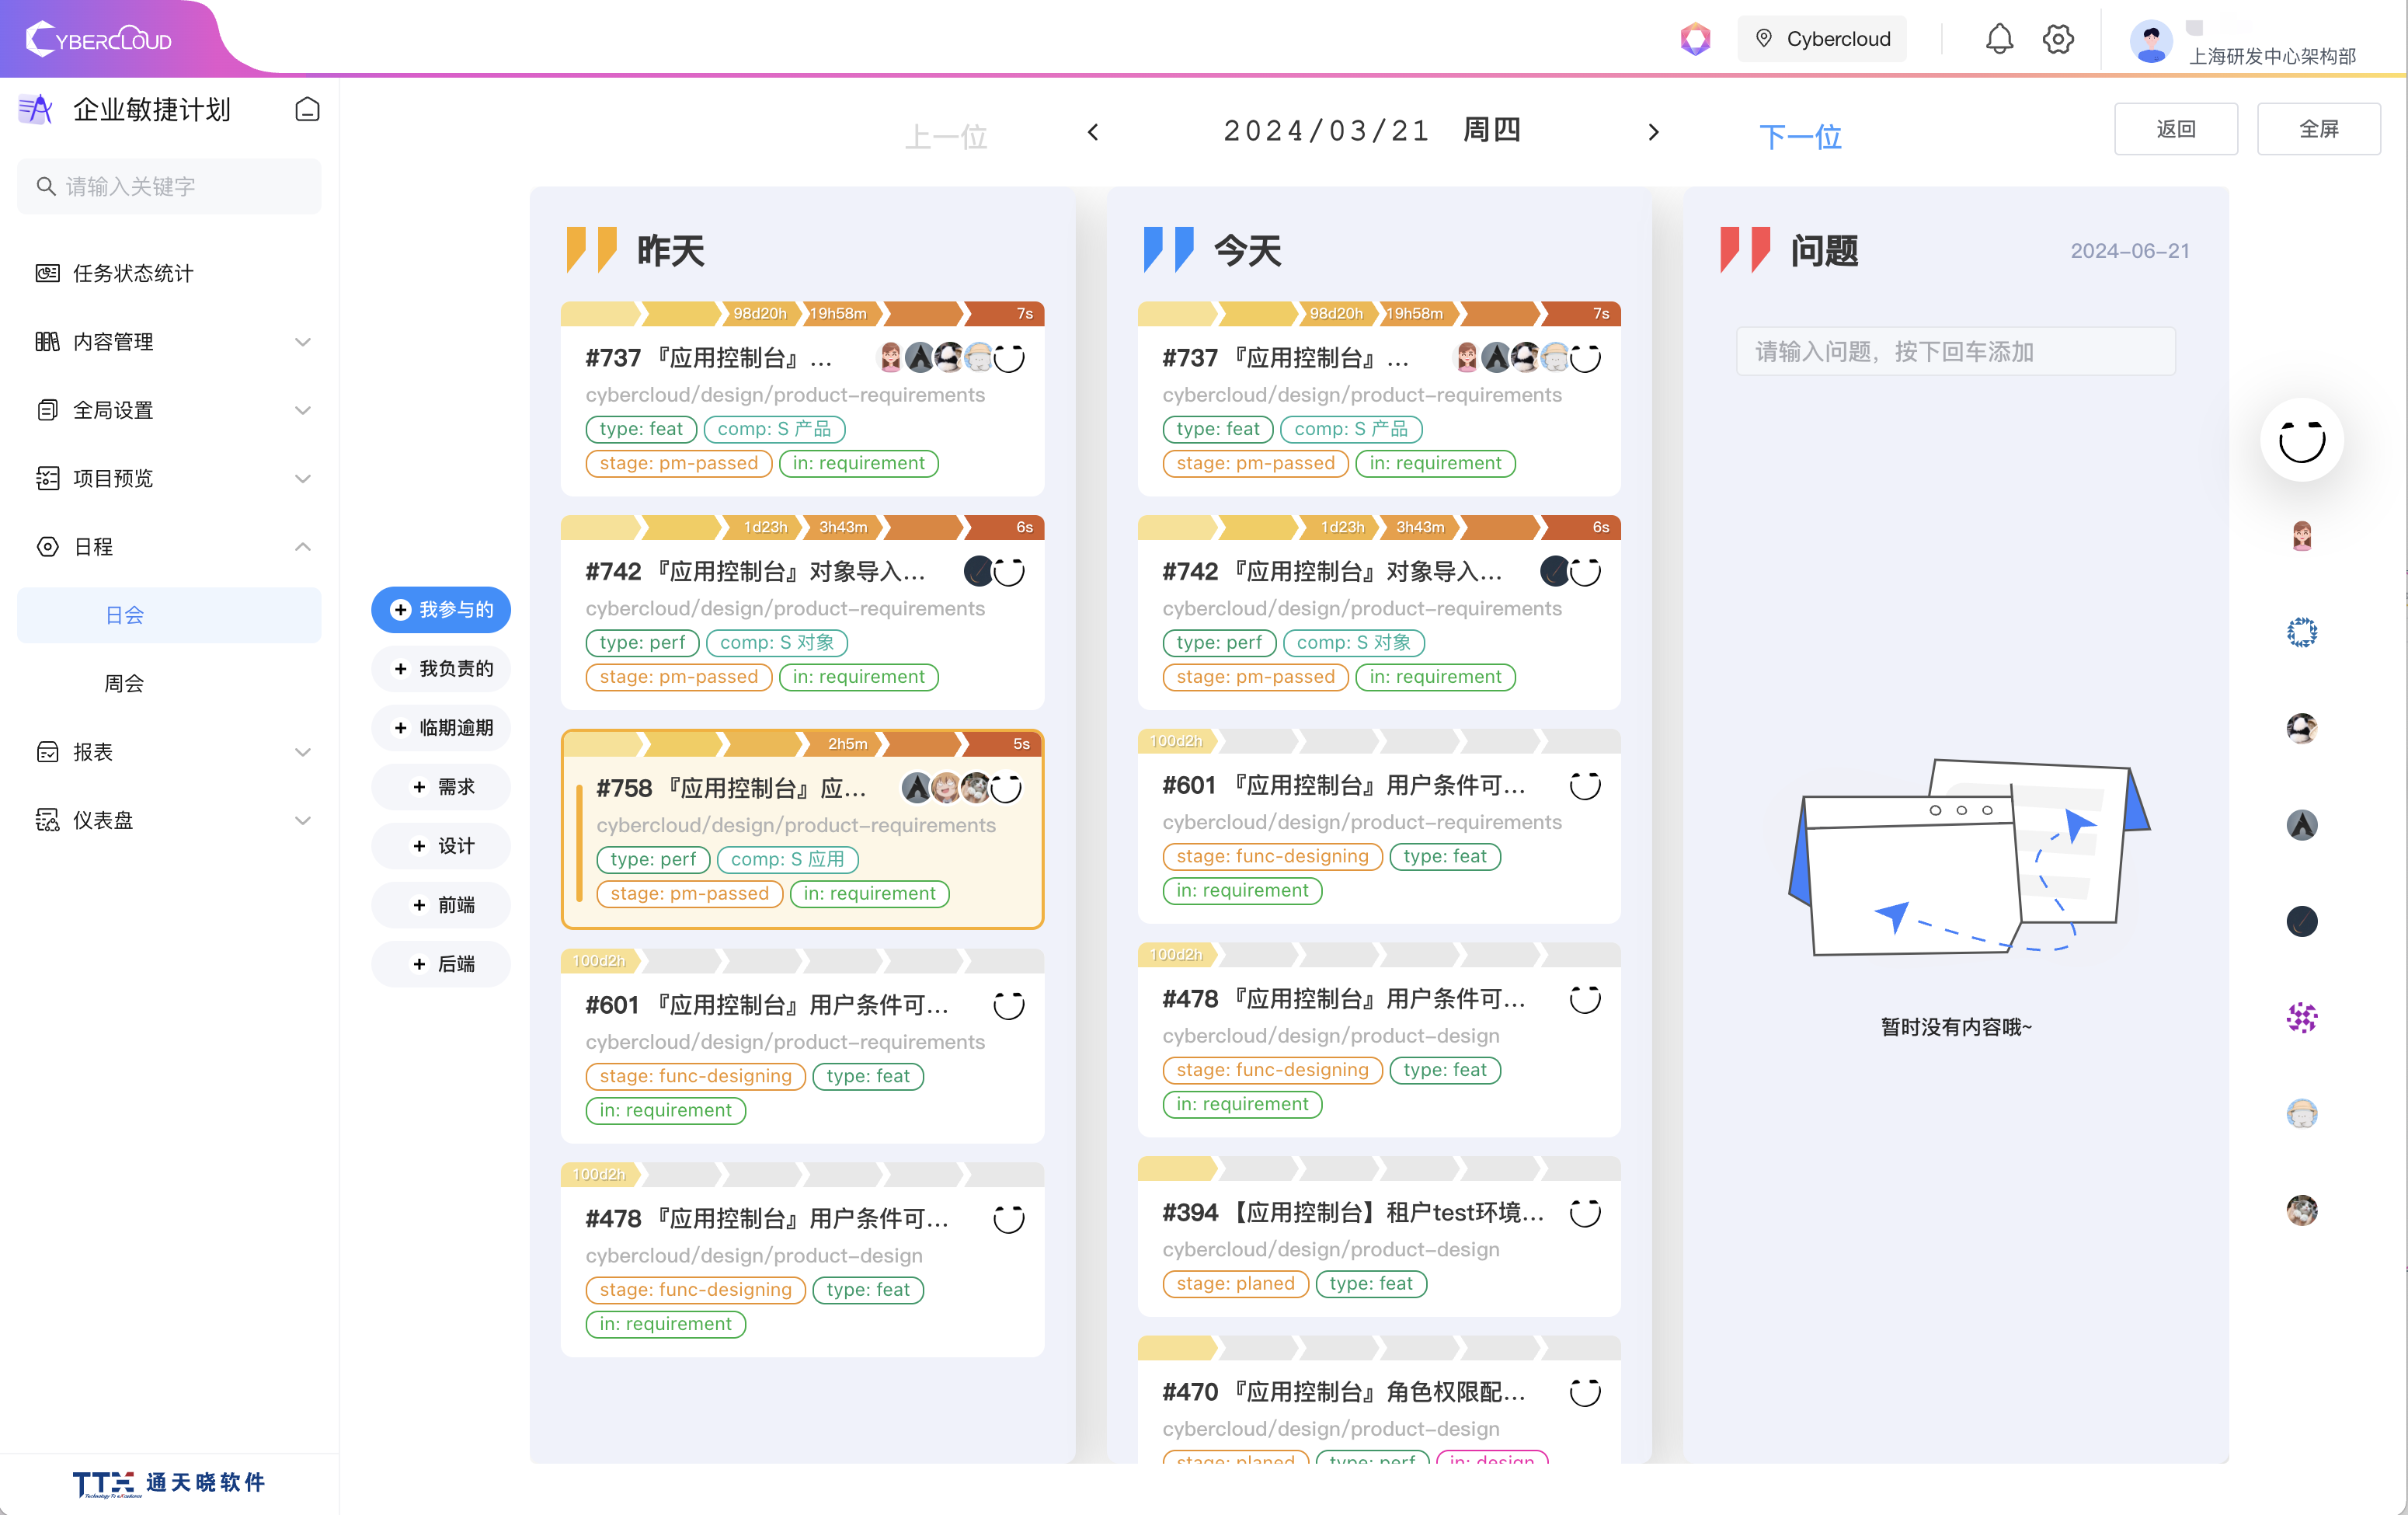Screen dimensions: 2408x1515
Task: Click the 全屏 button
Action: pyautogui.click(x=2318, y=129)
